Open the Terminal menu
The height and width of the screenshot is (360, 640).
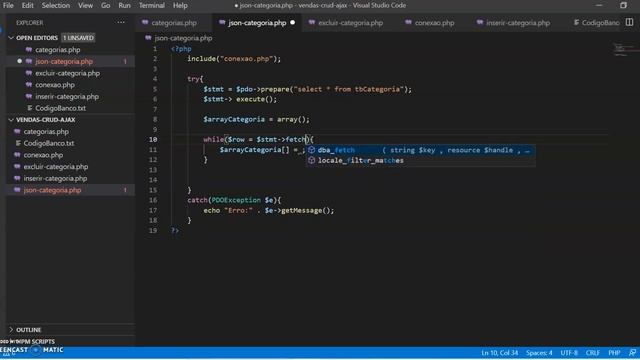151,5
